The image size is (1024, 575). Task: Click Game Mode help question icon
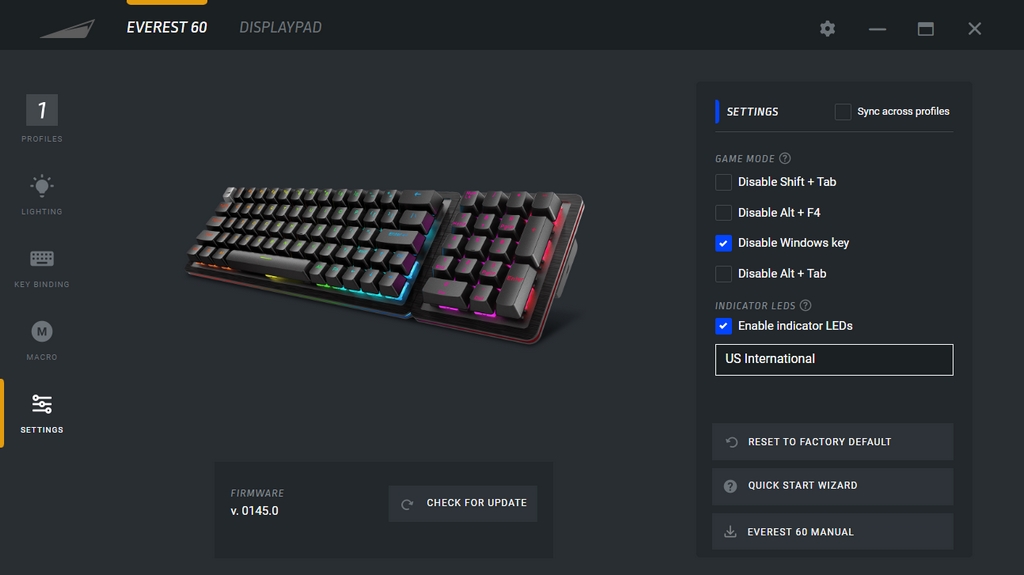tap(785, 158)
